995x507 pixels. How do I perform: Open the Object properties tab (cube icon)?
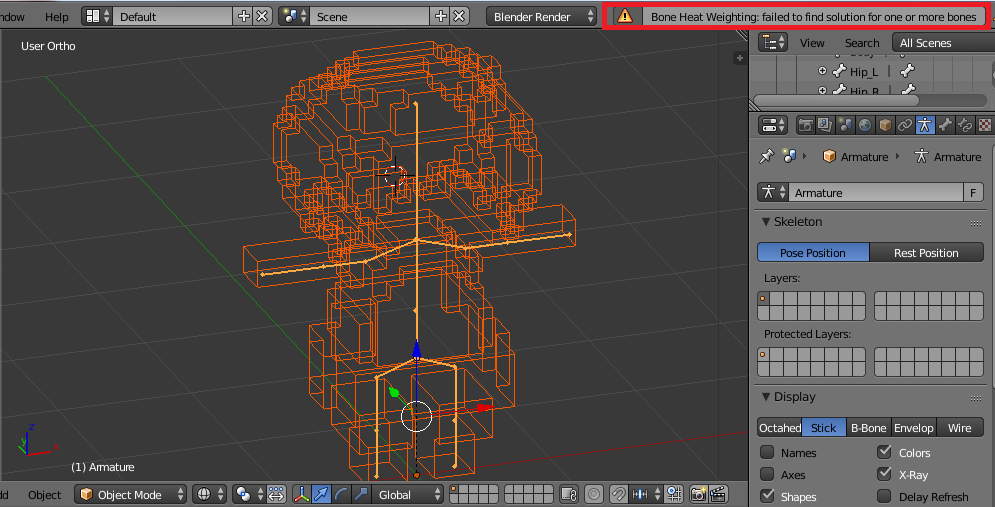pyautogui.click(x=885, y=125)
